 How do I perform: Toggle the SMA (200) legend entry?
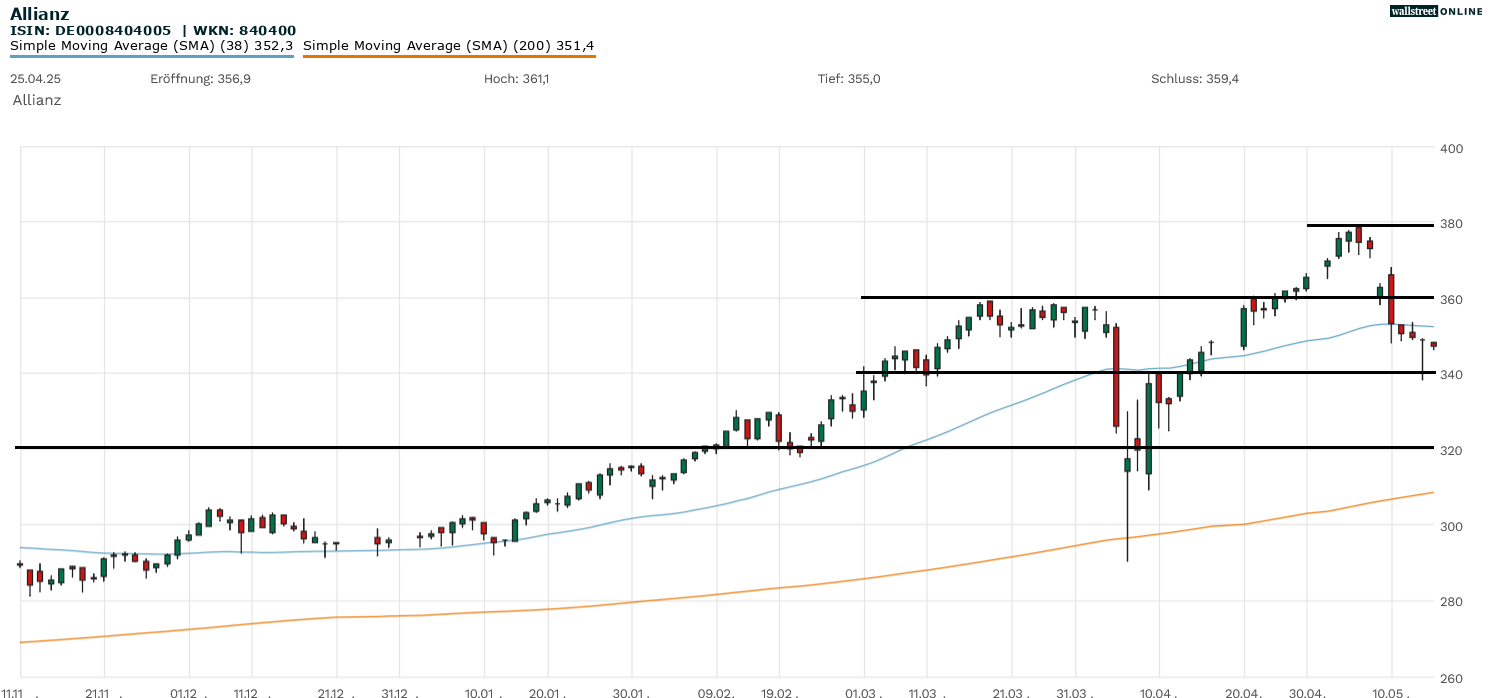(x=448, y=45)
